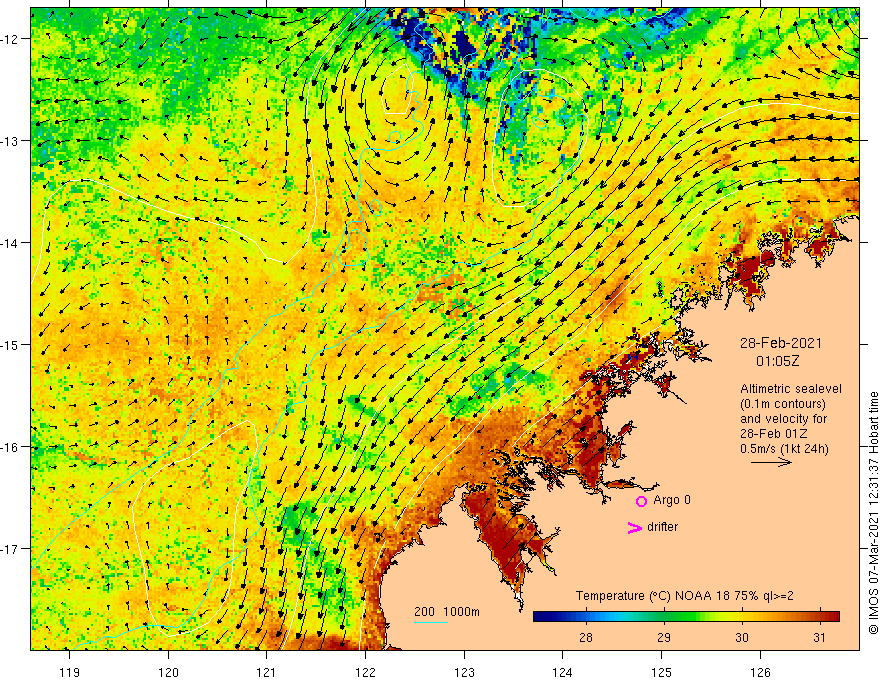Click the 'Temperature (°C) NOAA 18 75% ql>=2' title
The width and height of the screenshot is (880, 680).
coord(685,596)
